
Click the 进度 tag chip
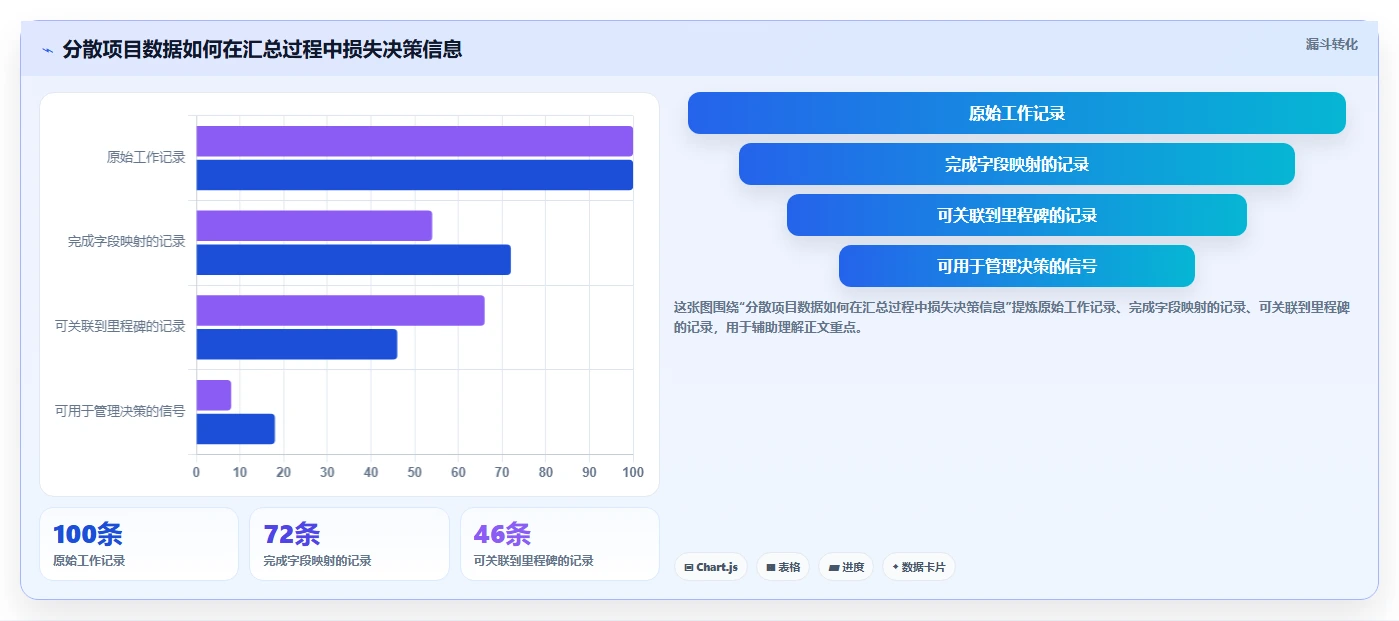pos(846,567)
